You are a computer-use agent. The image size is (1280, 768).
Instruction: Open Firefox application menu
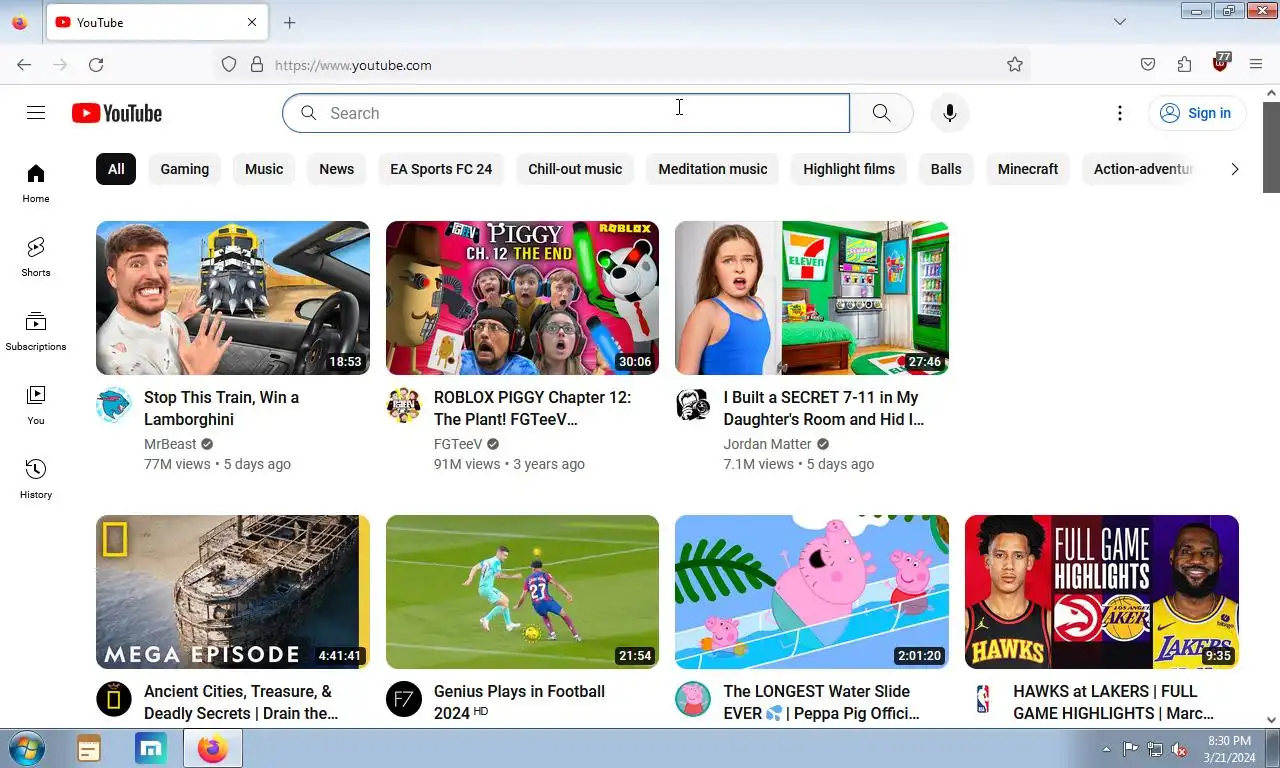point(1256,65)
